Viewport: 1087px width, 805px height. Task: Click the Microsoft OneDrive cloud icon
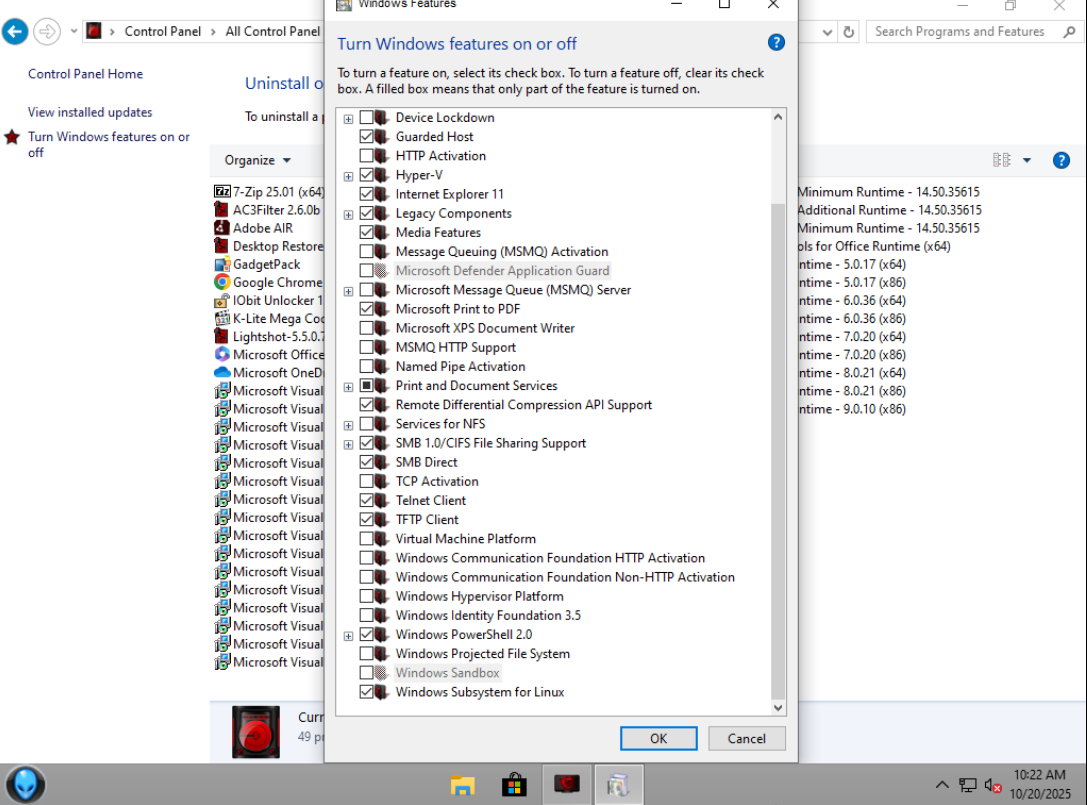pyautogui.click(x=222, y=372)
